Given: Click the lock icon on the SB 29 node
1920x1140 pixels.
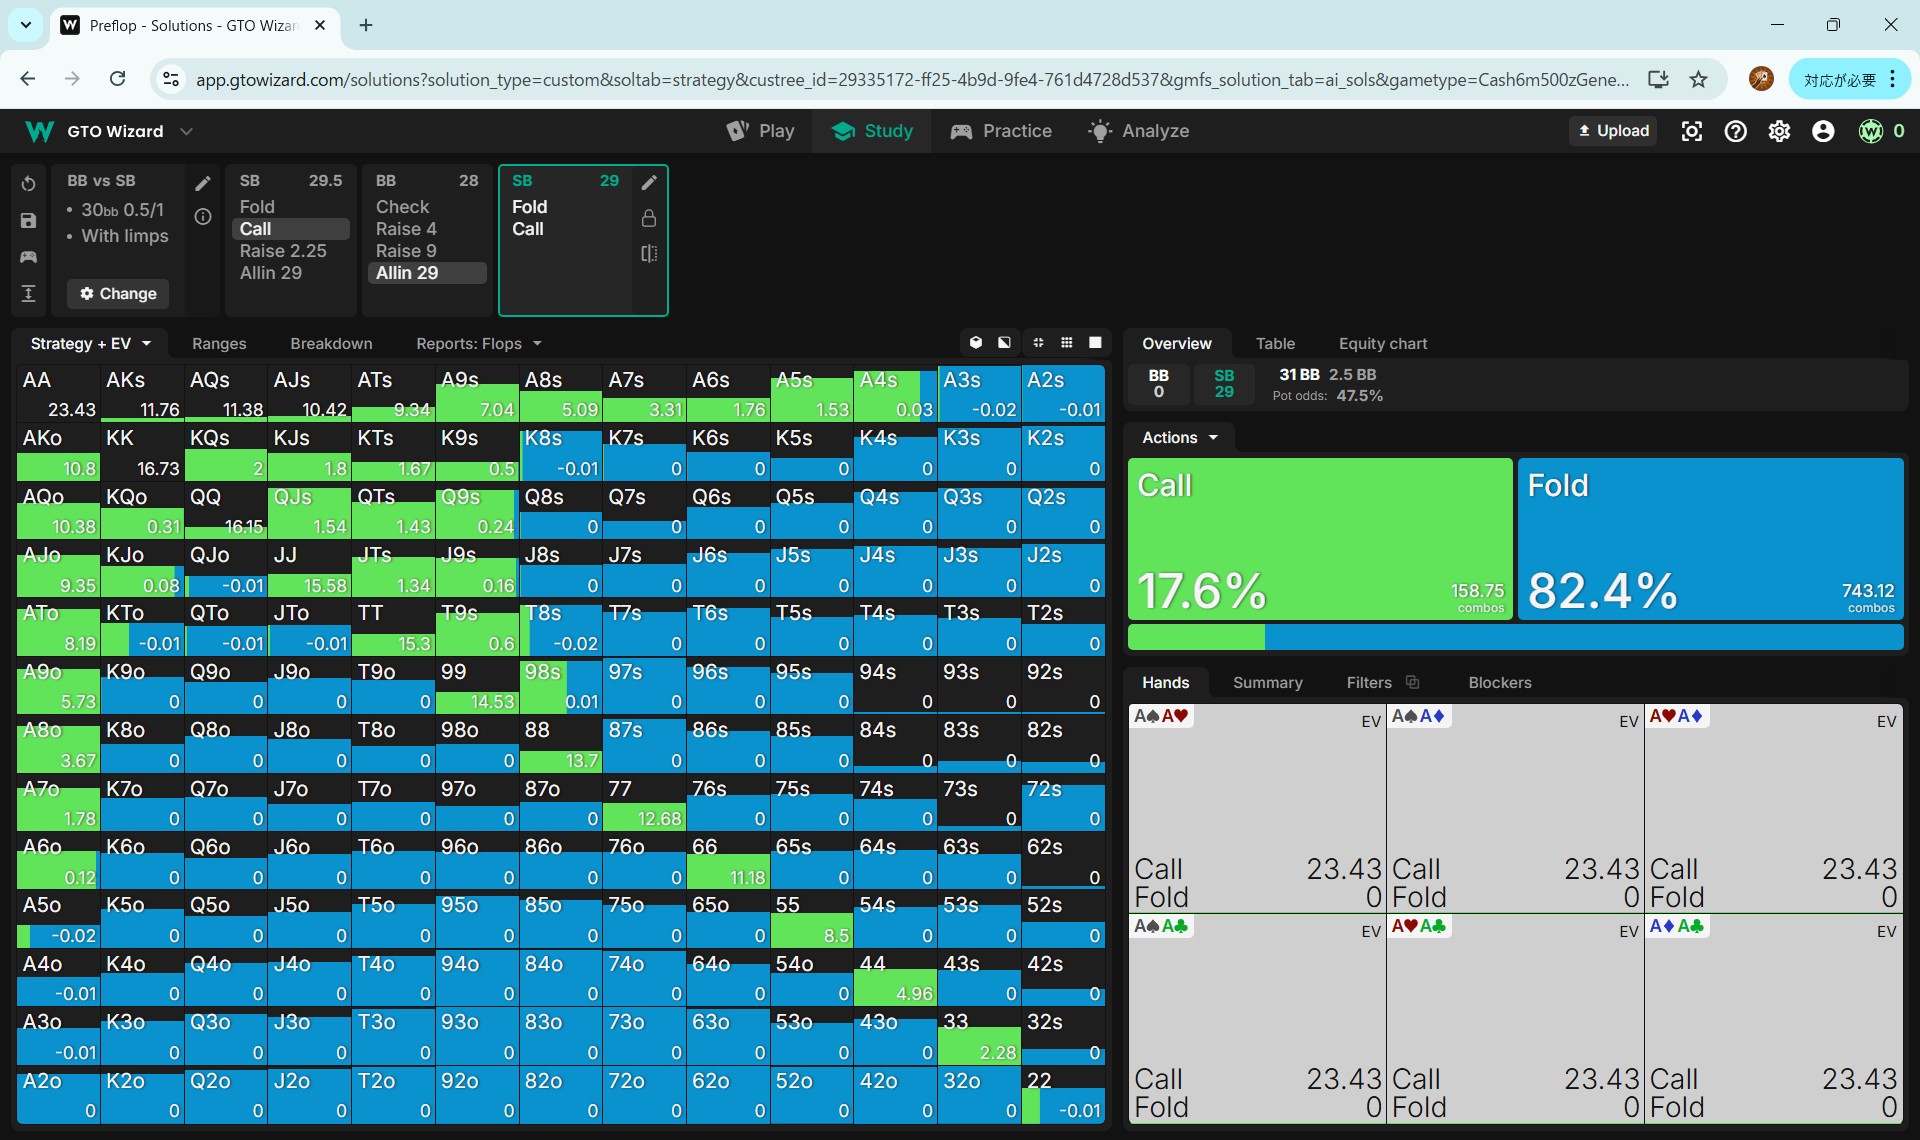Looking at the screenshot, I should [x=649, y=218].
